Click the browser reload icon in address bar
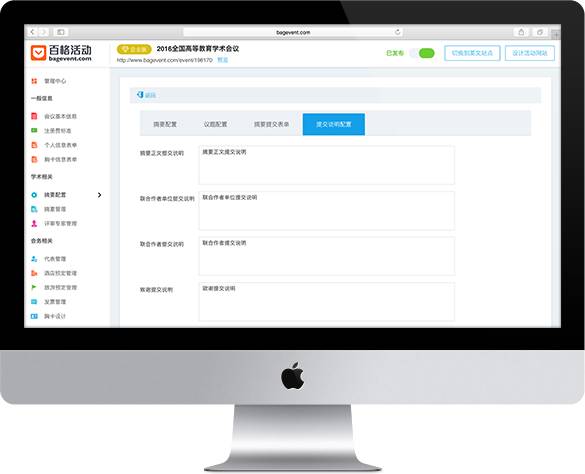The image size is (585, 474). pyautogui.click(x=397, y=32)
